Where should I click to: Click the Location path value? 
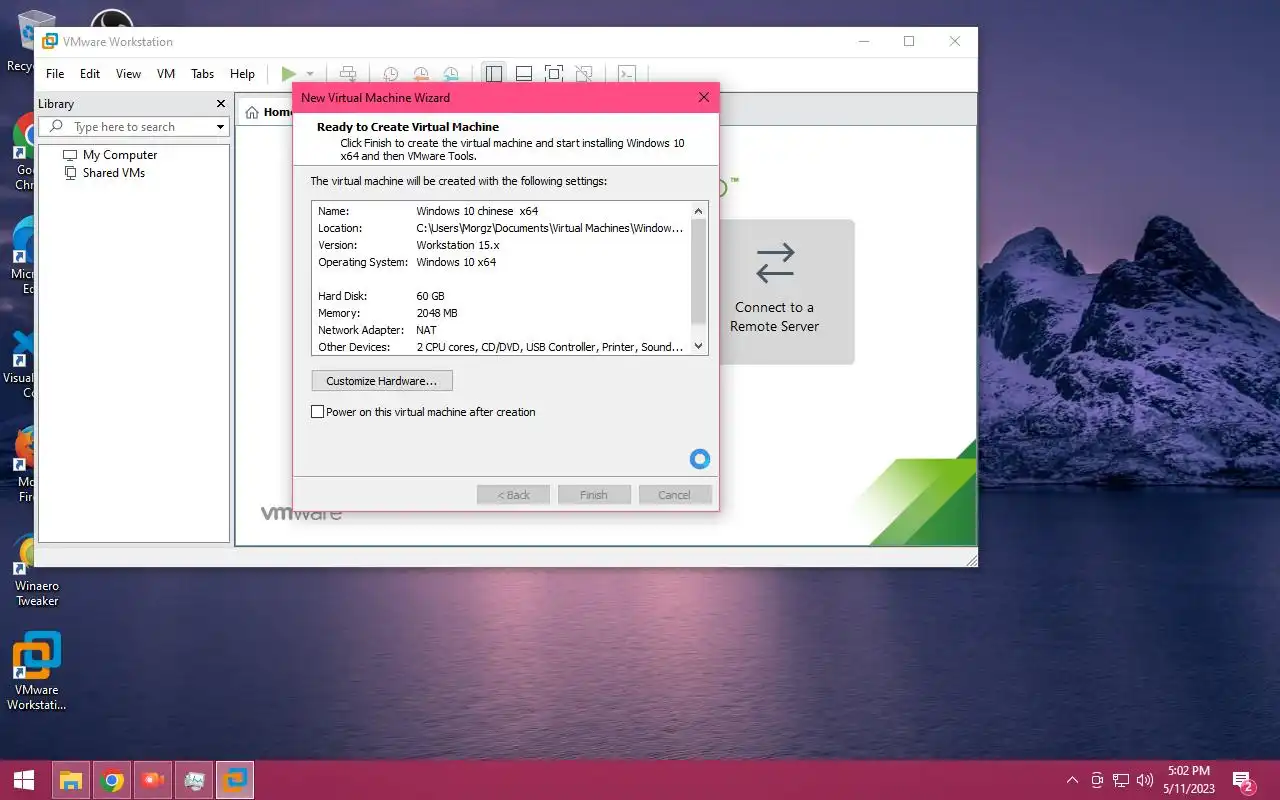click(x=550, y=228)
